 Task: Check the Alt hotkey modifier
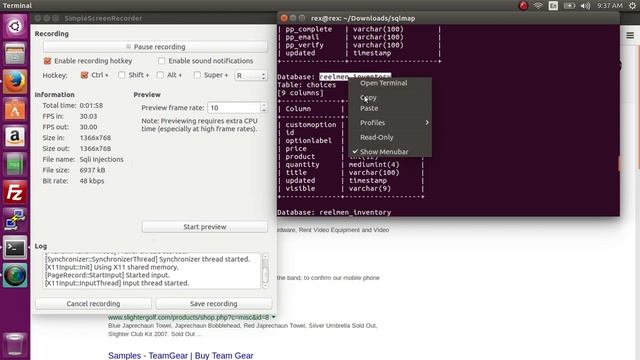(x=160, y=75)
